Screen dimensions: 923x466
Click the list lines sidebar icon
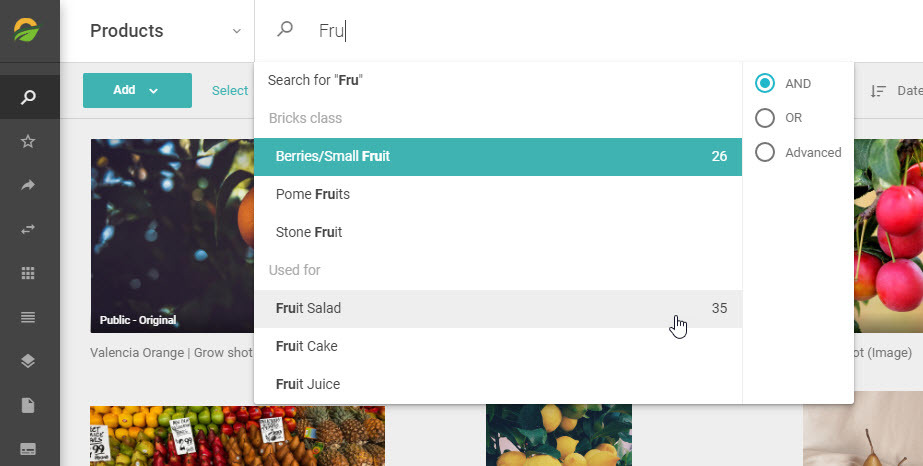[28, 317]
